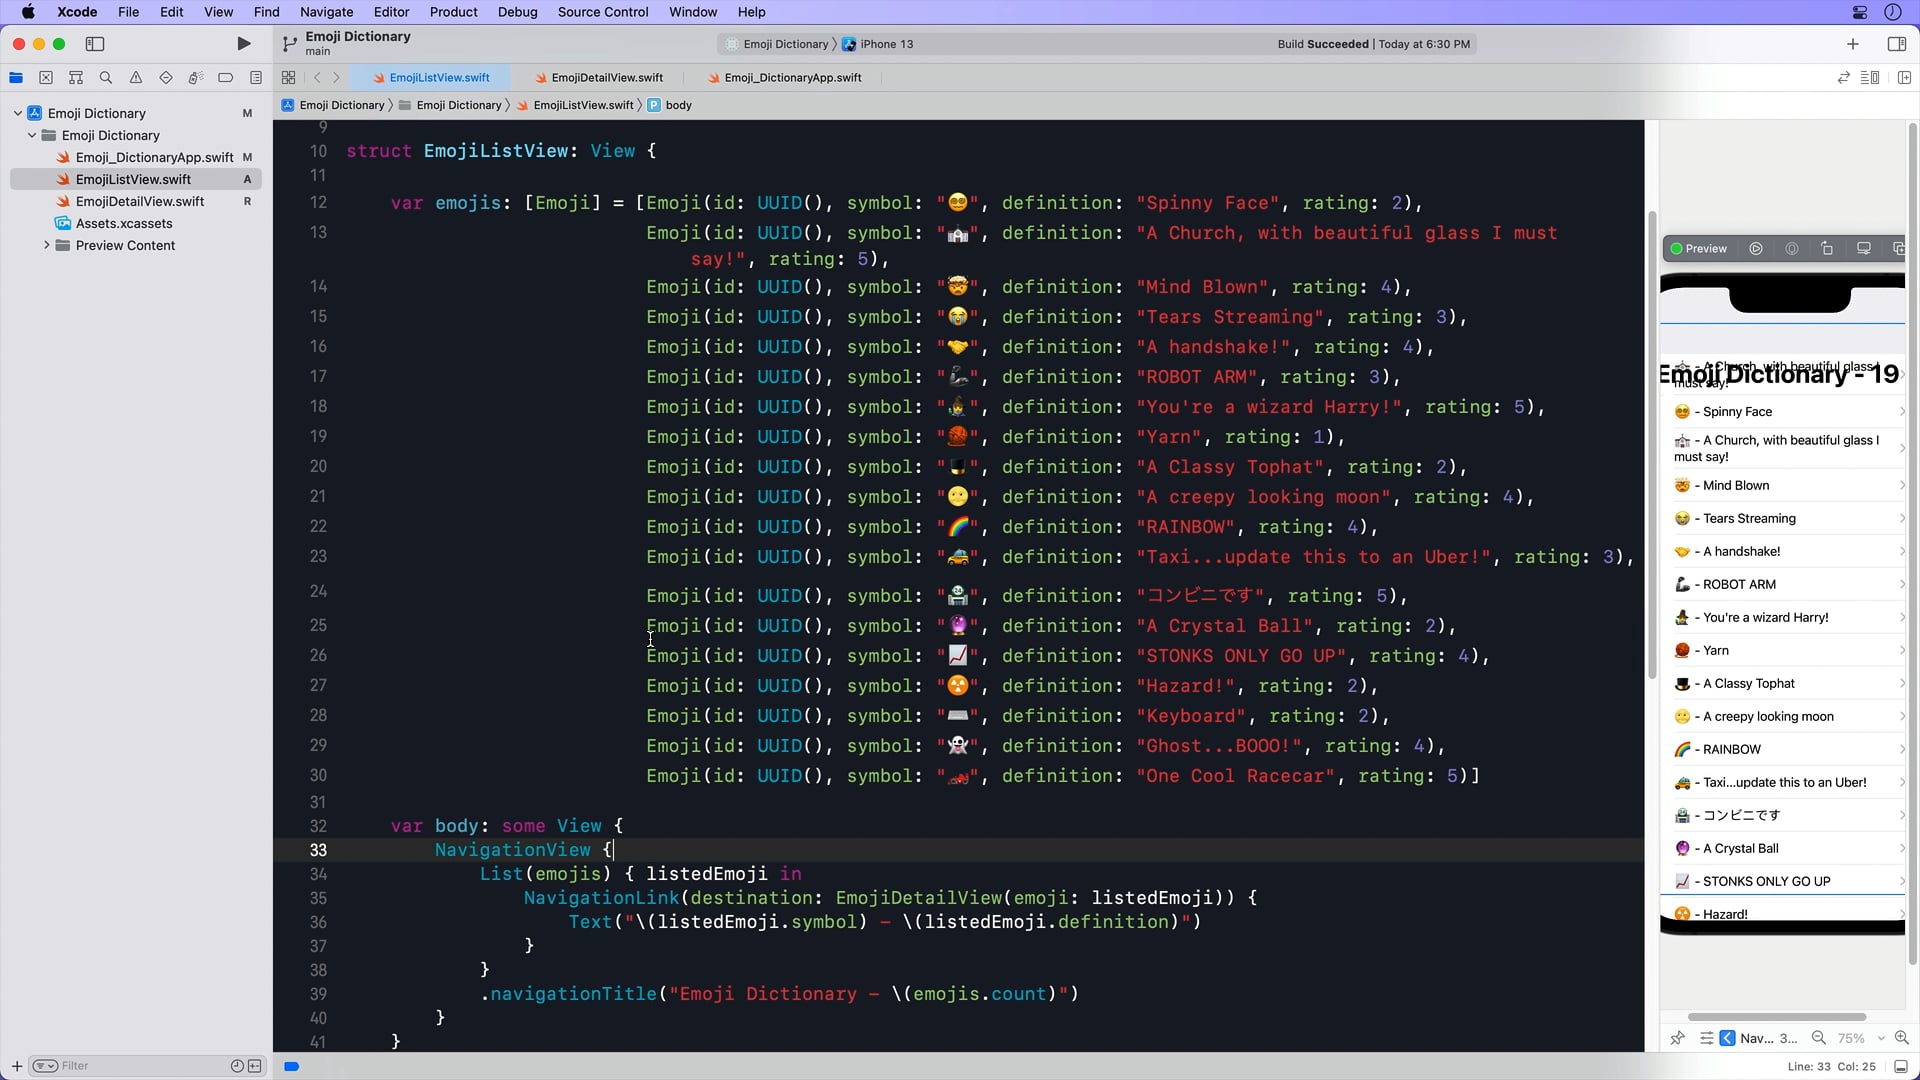Viewport: 1920px width, 1080px height.
Task: Open the Find navigator magnifier icon
Action: (x=106, y=78)
